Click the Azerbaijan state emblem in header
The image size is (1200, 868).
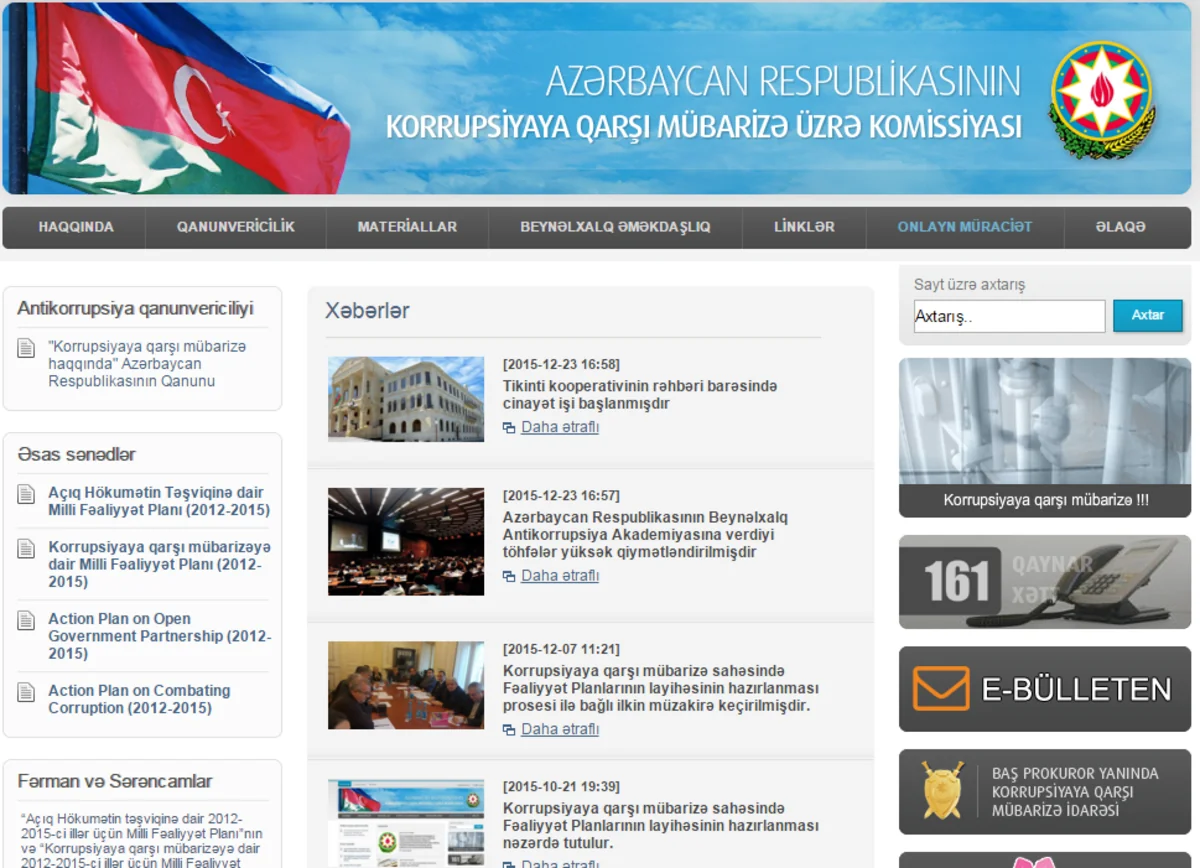(x=1103, y=100)
